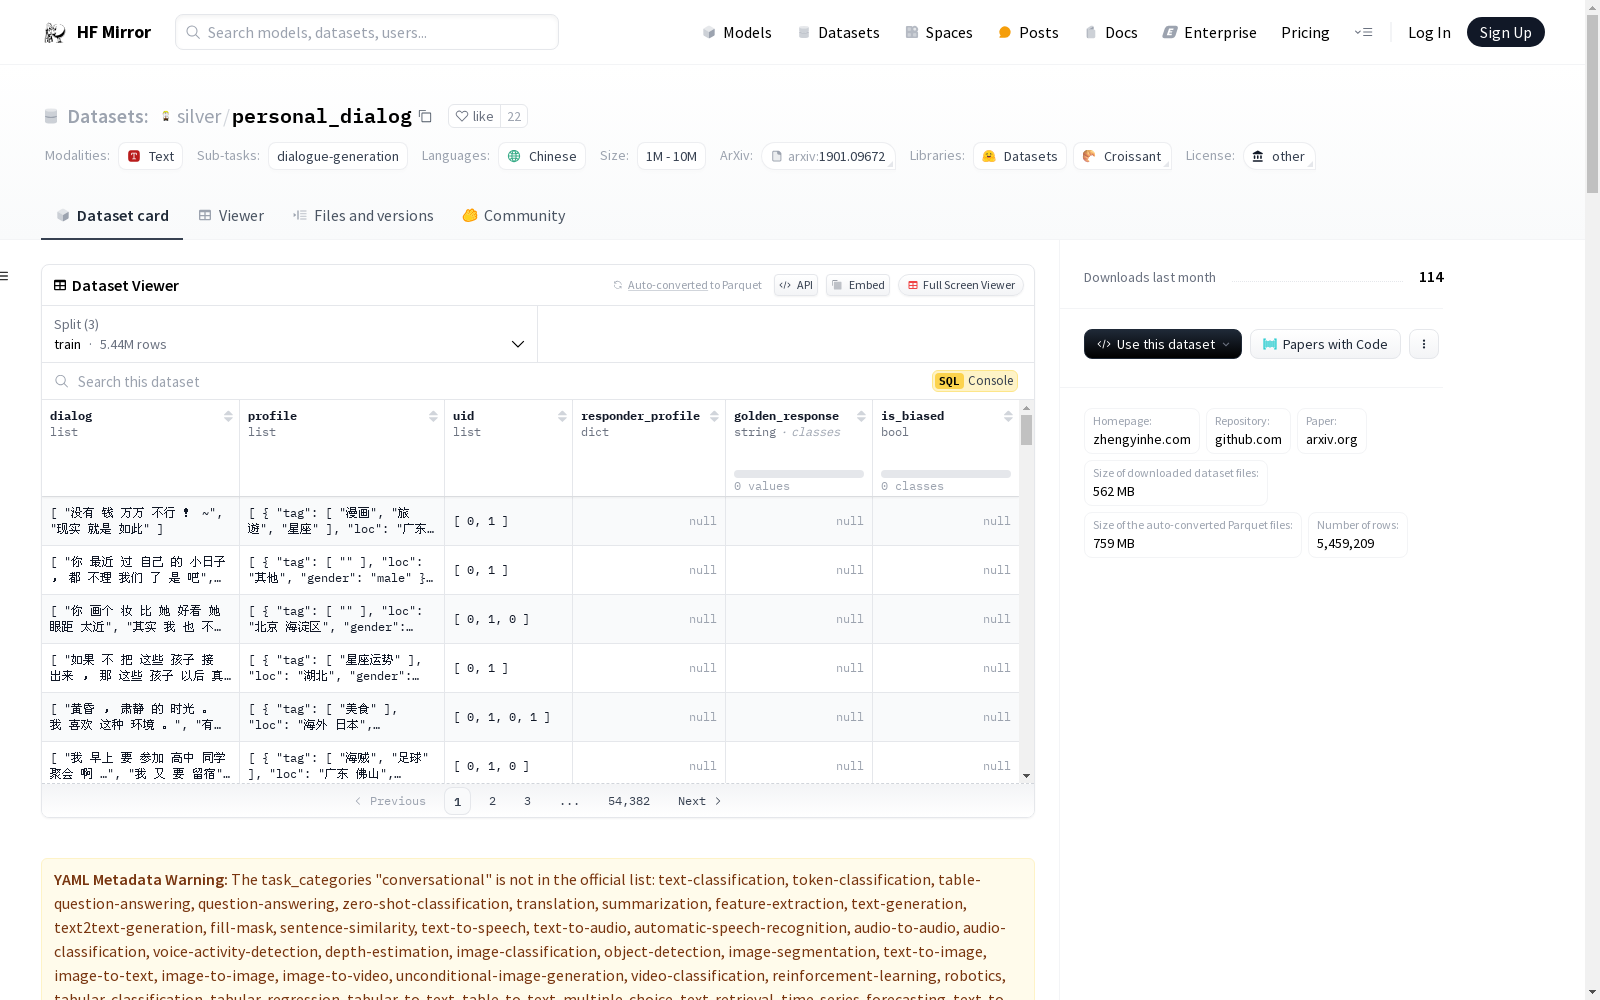Open the Embed button
Screen dimensions: 1600x1000
click(858, 285)
